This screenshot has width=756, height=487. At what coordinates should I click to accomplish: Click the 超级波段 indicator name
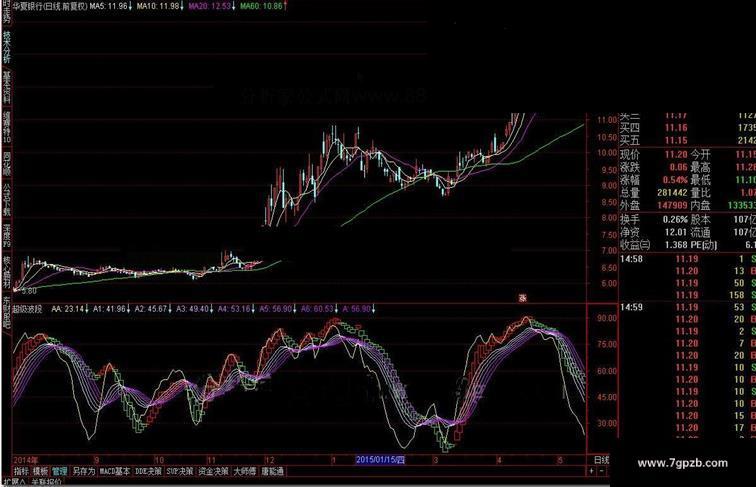[27, 309]
